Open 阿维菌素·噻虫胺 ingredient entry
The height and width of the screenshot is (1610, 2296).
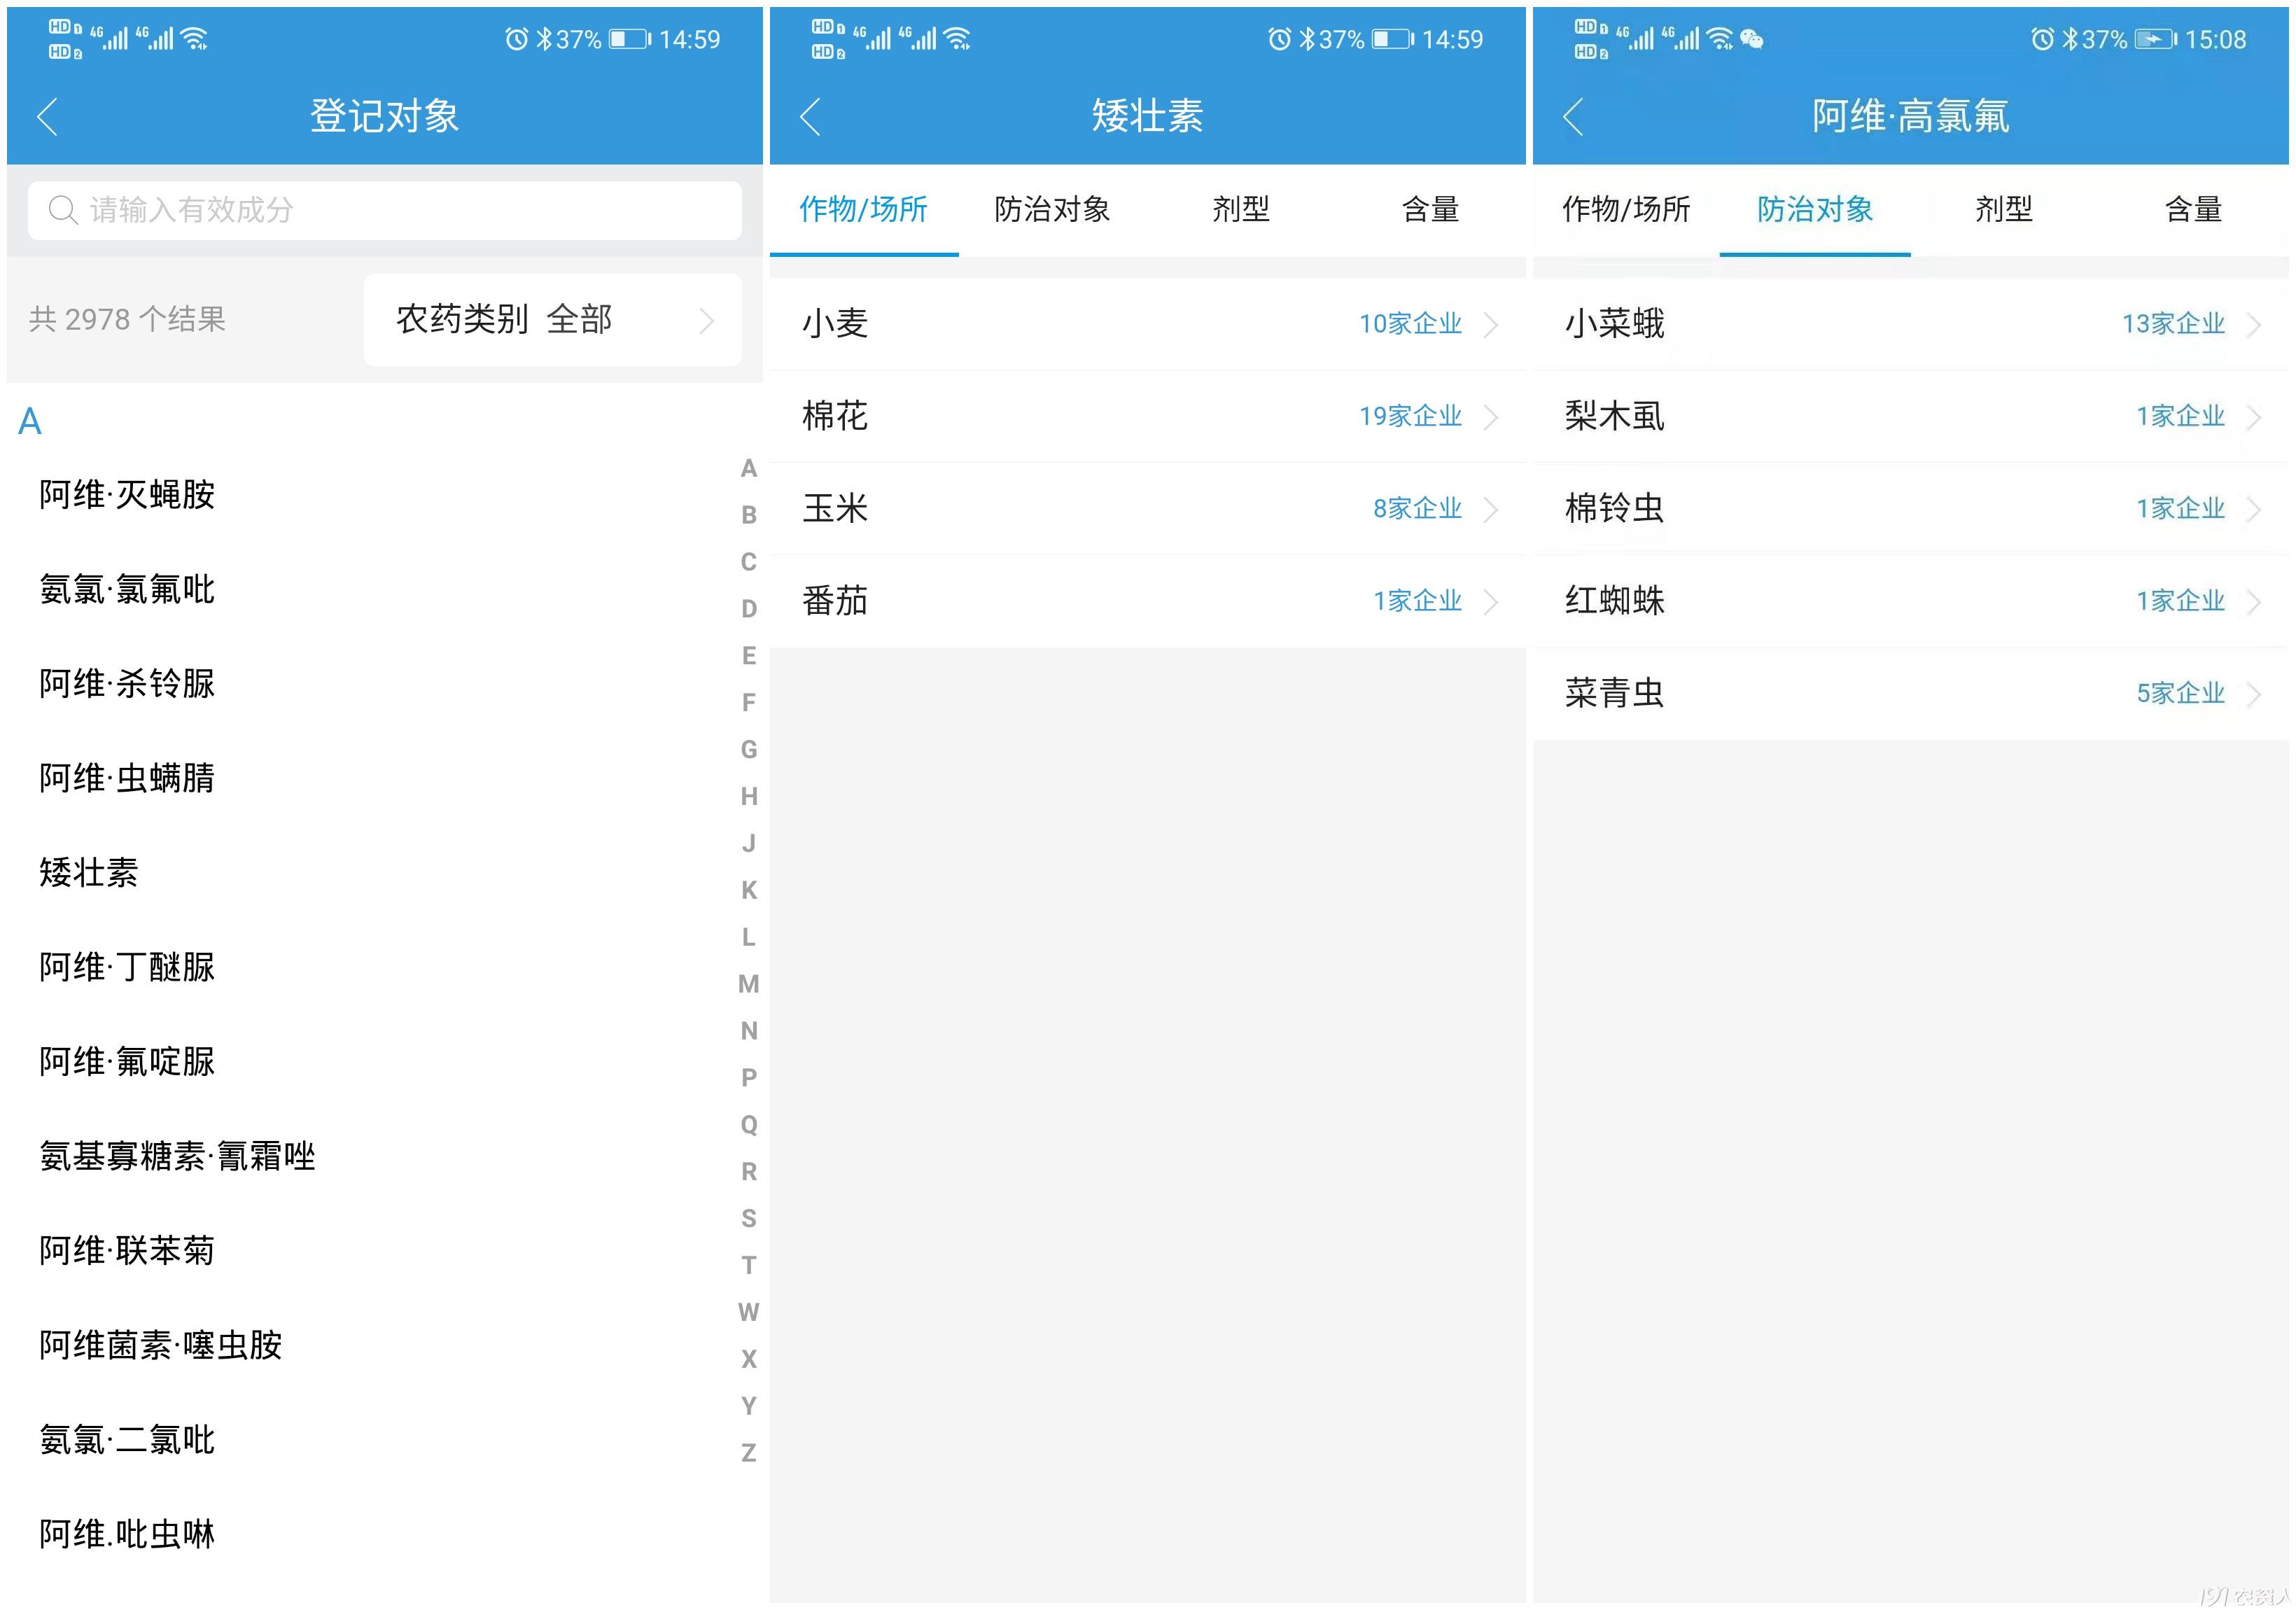pos(160,1345)
